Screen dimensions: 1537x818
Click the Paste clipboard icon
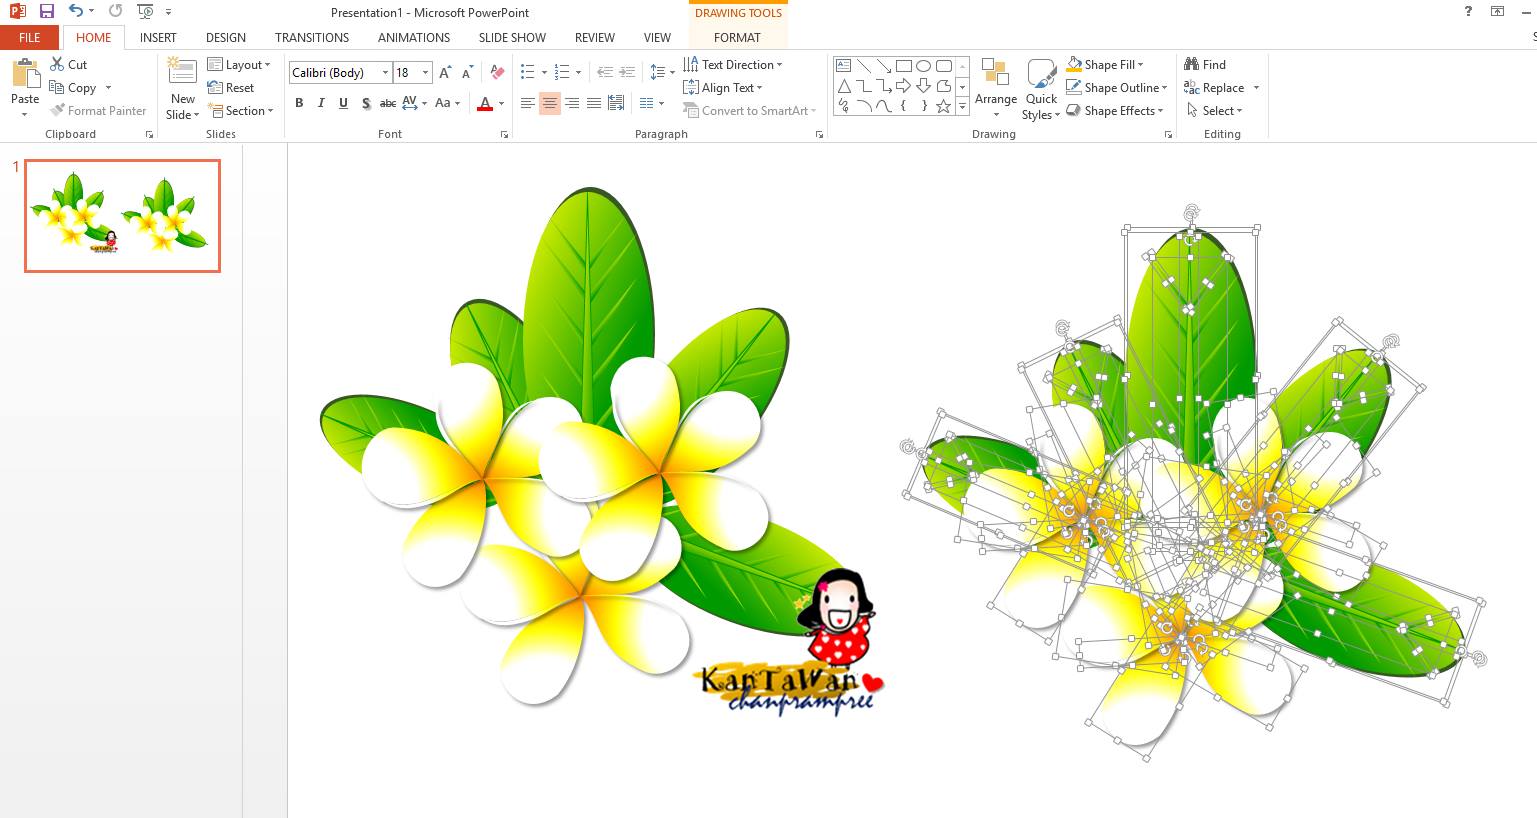pyautogui.click(x=25, y=74)
